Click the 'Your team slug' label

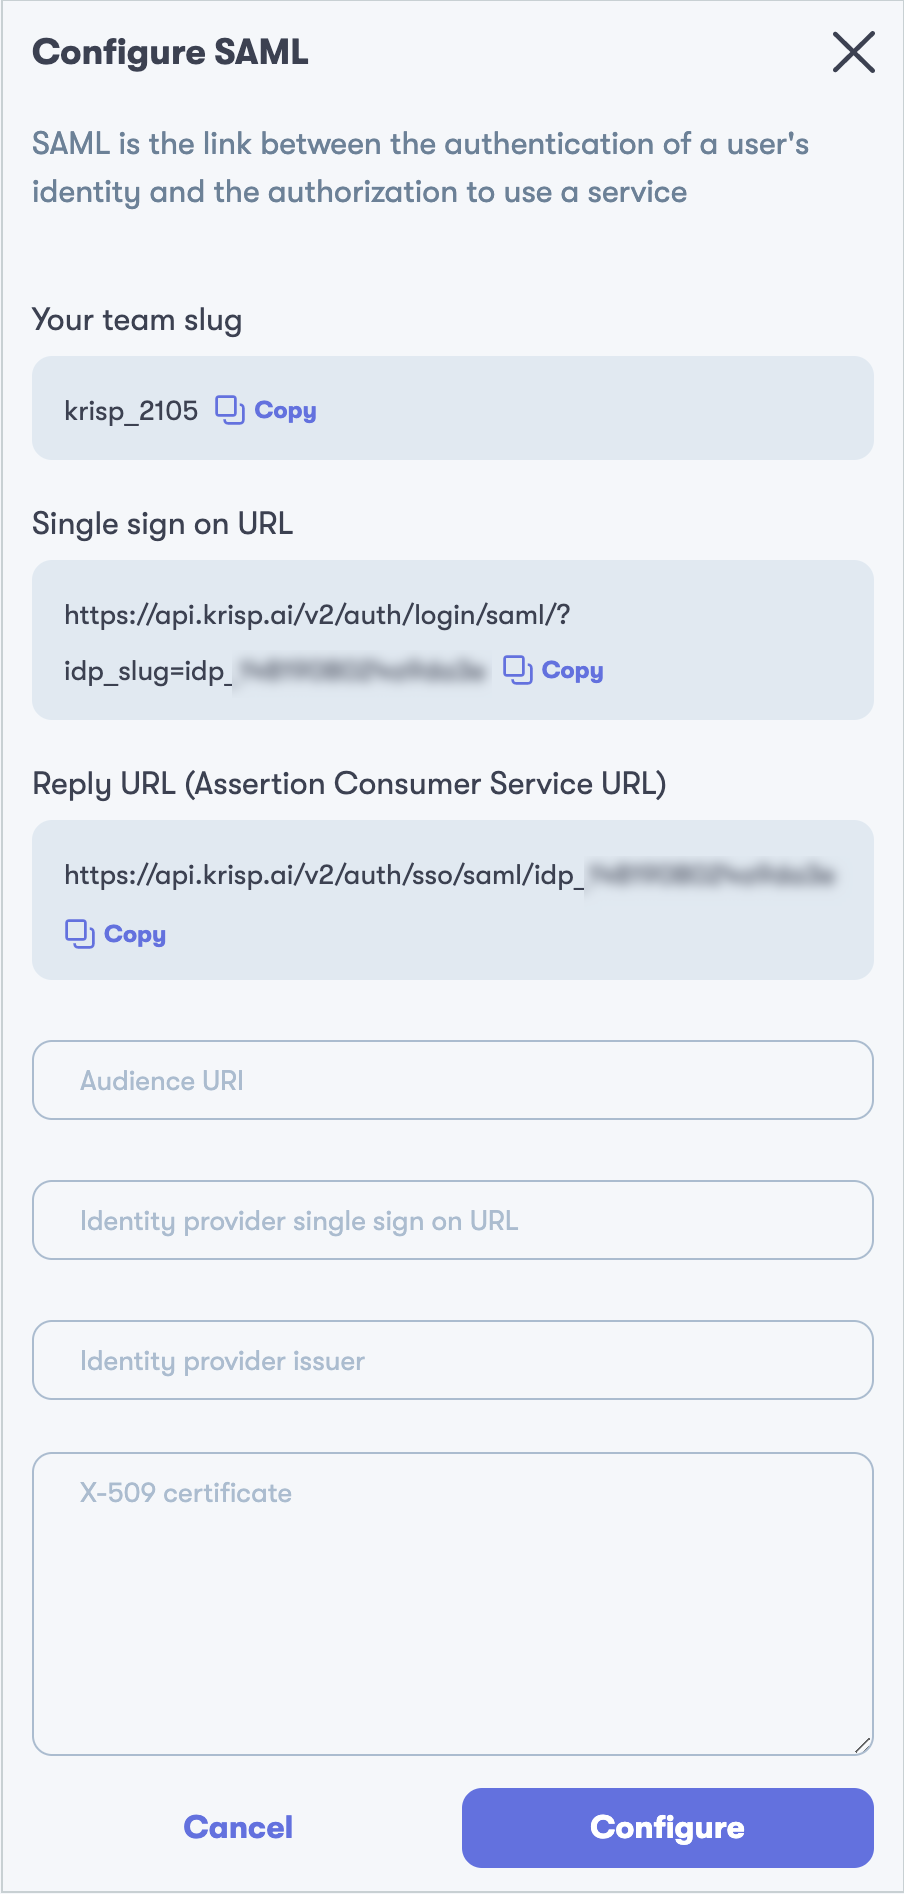coord(137,320)
